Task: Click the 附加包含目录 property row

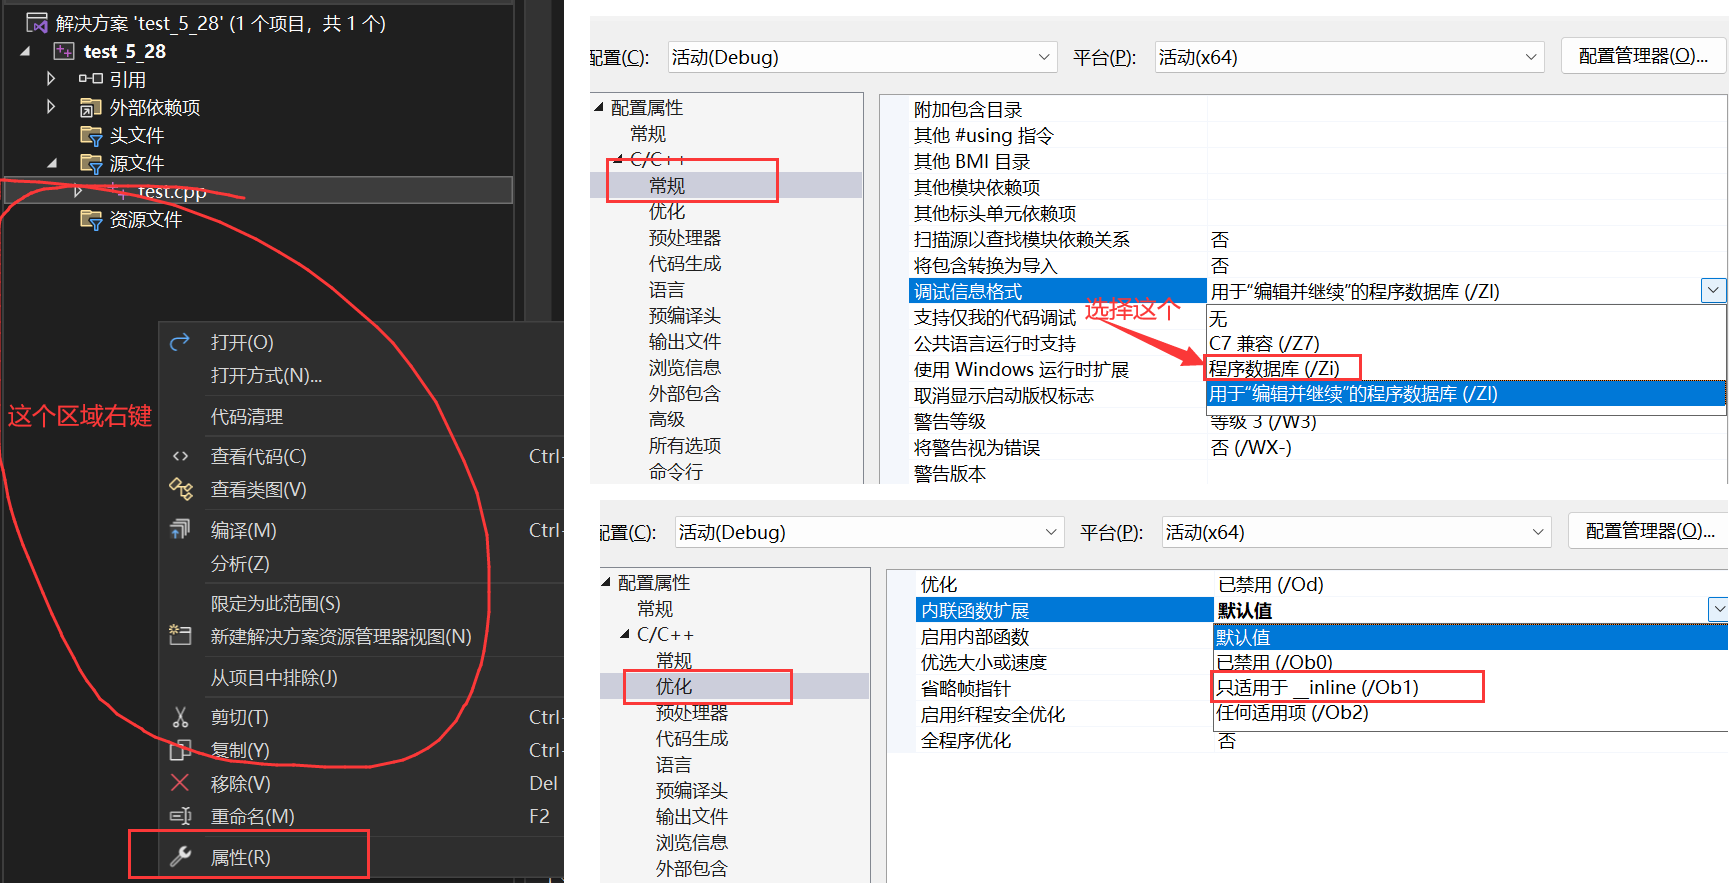Action: point(1318,109)
